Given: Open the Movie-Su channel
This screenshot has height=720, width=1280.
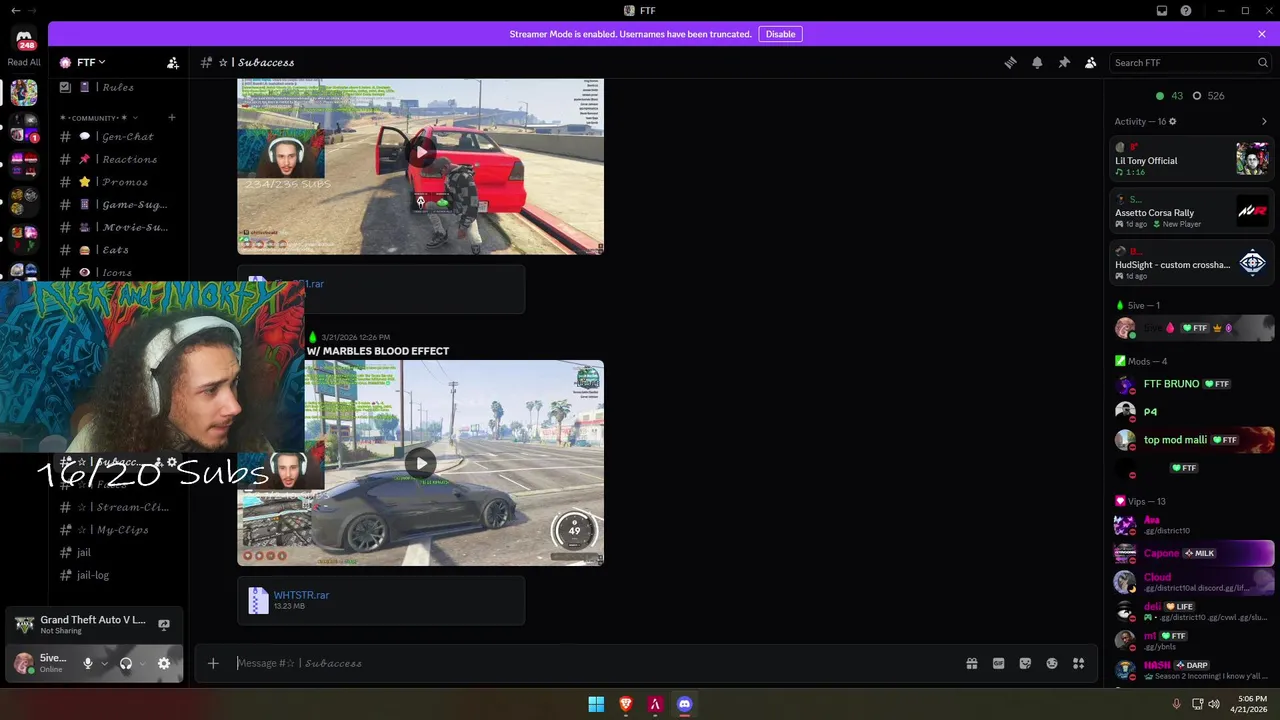Looking at the screenshot, I should pyautogui.click(x=116, y=227).
